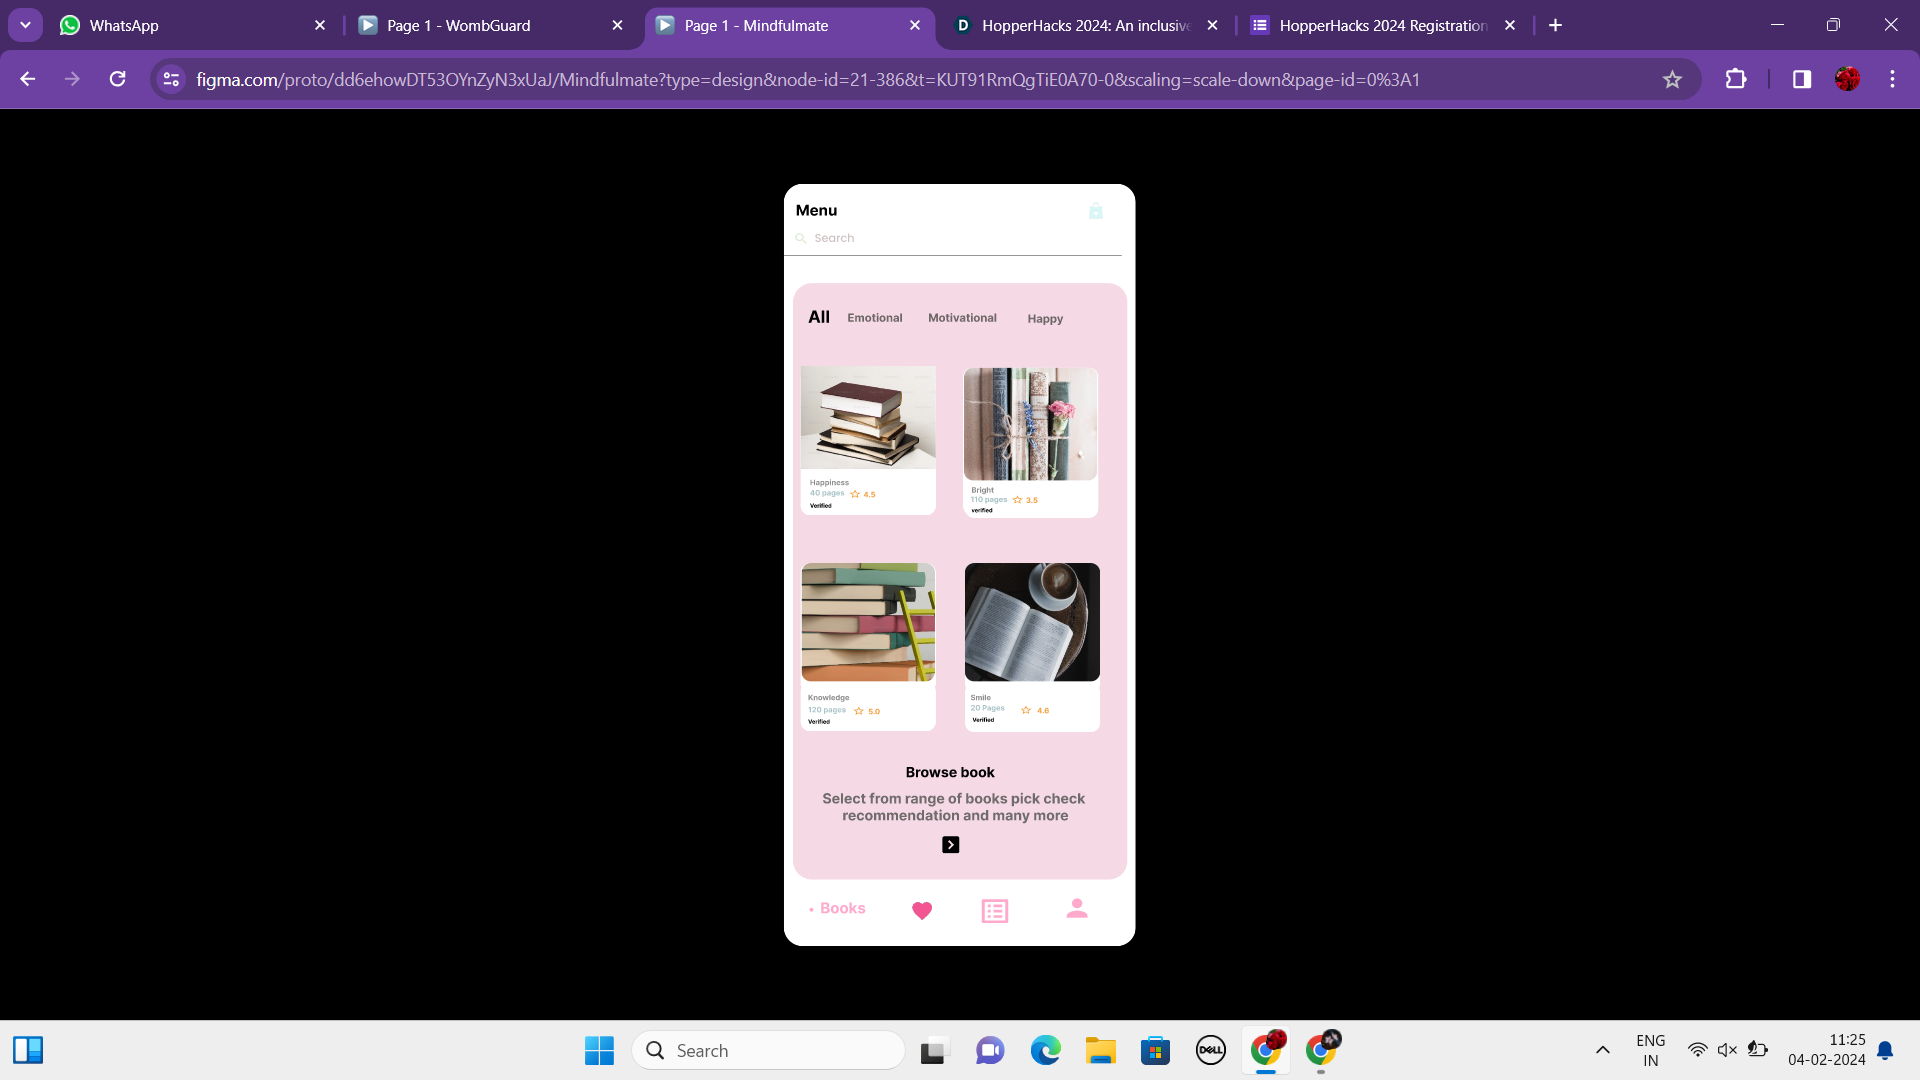The height and width of the screenshot is (1080, 1920).
Task: Select the Motivational category tab
Action: (961, 318)
